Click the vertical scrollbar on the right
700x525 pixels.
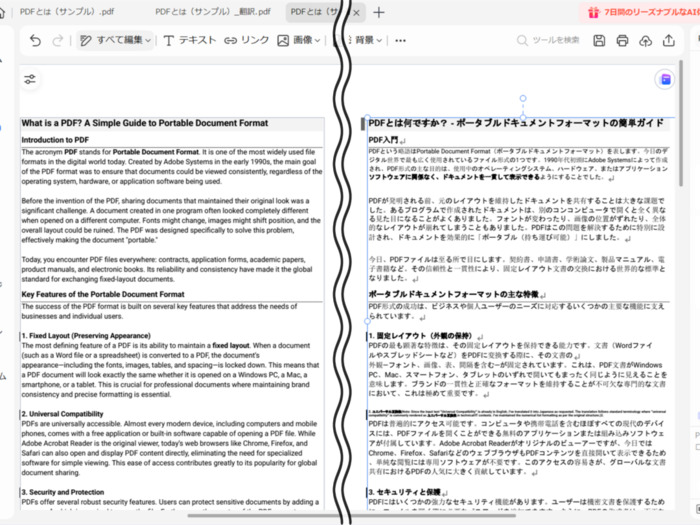click(x=681, y=123)
